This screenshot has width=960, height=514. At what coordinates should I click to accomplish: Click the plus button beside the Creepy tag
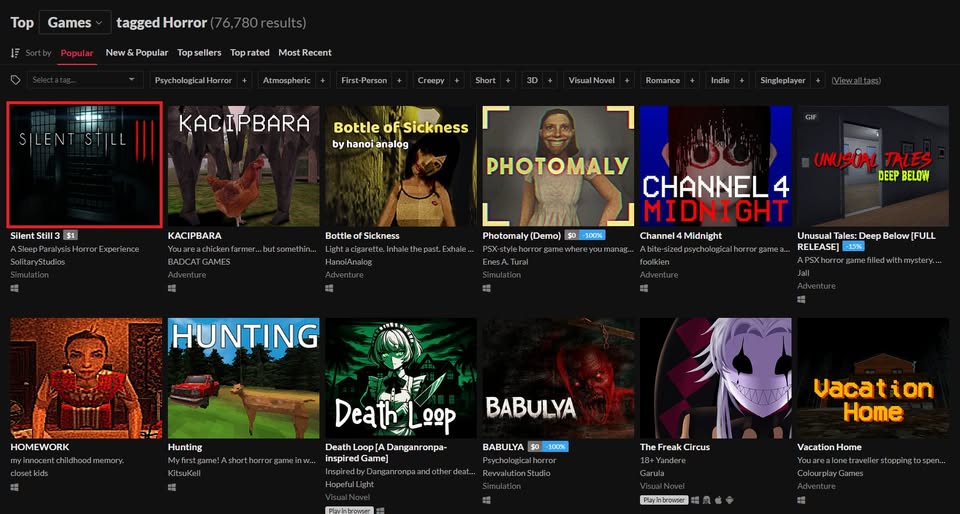tap(456, 80)
